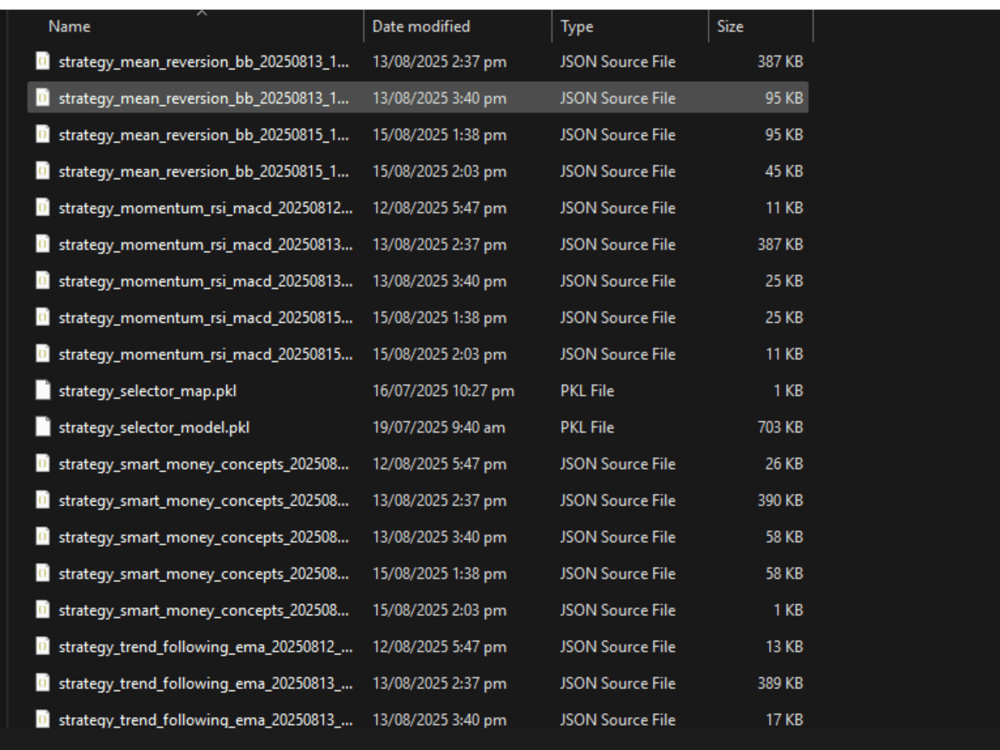Click JSON icon of the highlighted 95 KB file
Image resolution: width=1000 pixels, height=750 pixels.
click(x=43, y=98)
